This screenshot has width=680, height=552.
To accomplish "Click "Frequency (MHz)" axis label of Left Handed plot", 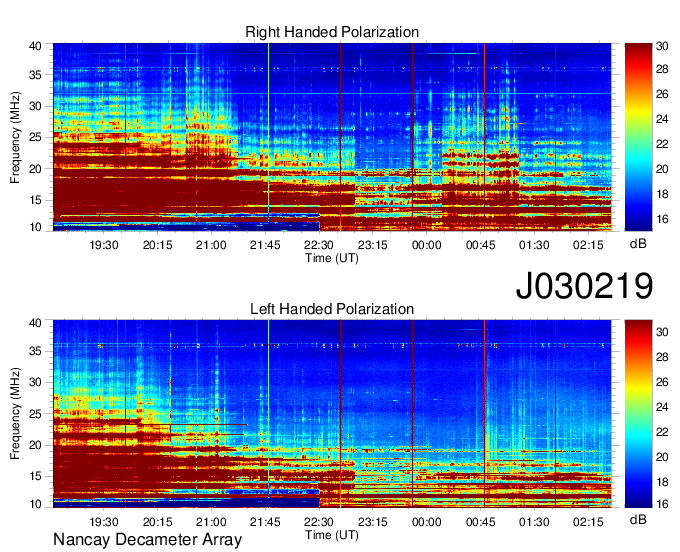I will pyautogui.click(x=15, y=414).
